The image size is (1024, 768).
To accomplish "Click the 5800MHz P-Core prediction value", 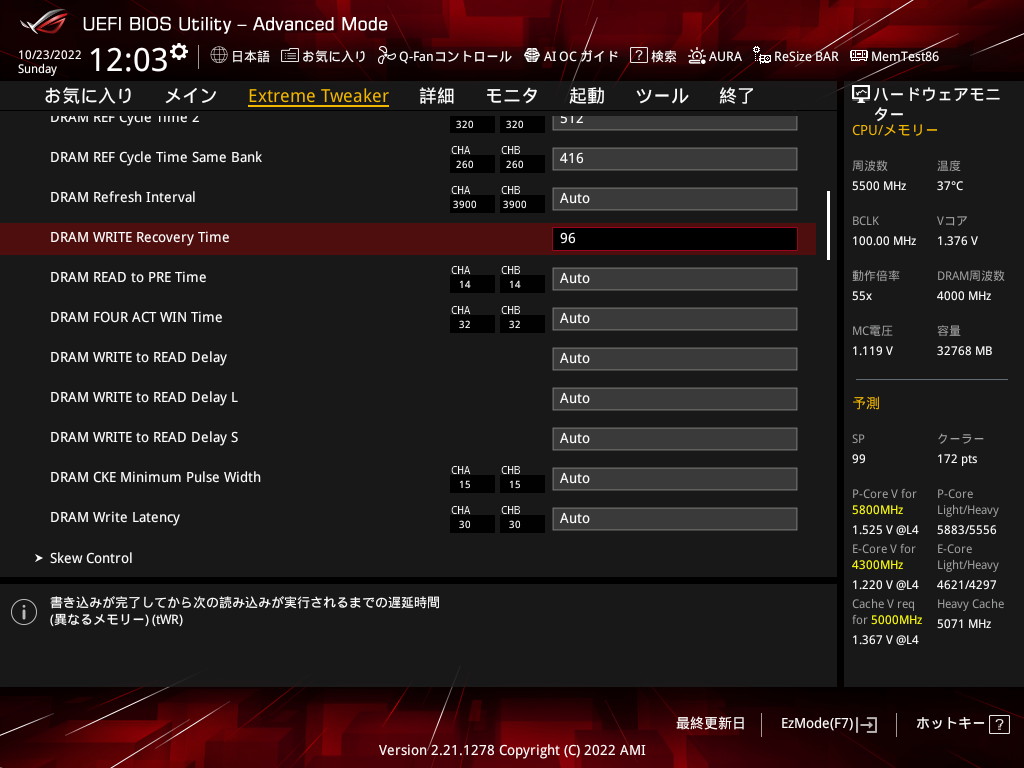I will click(x=878, y=510).
